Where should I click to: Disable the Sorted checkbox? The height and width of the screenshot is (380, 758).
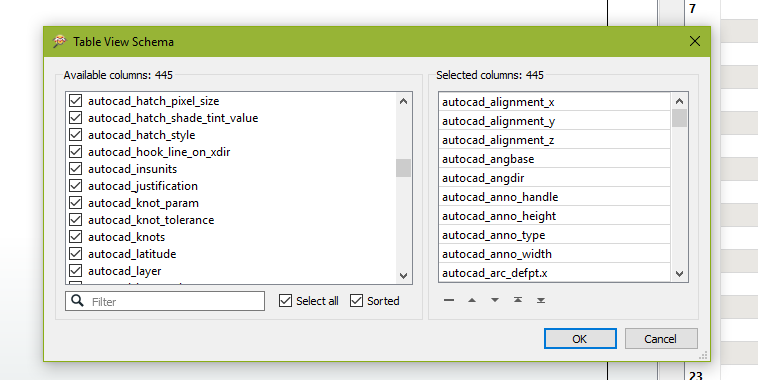356,301
